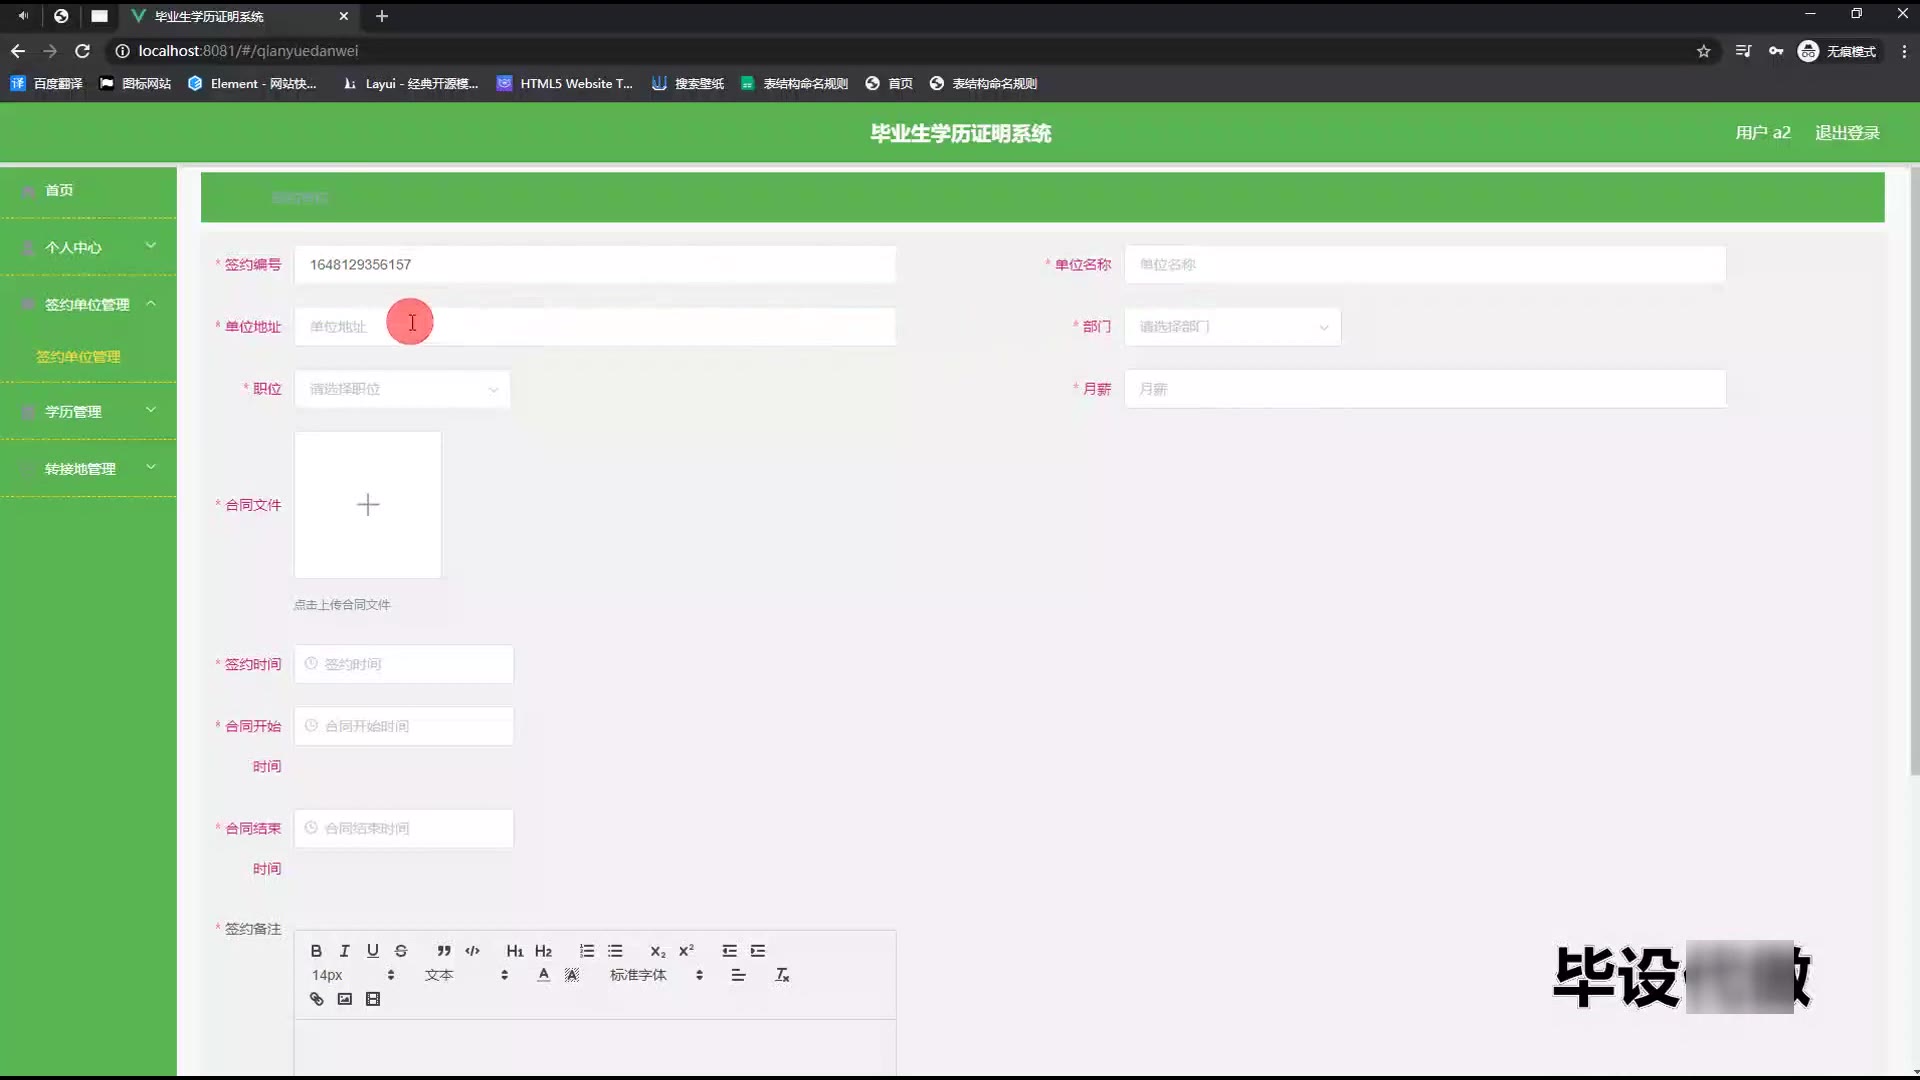Viewport: 1920px width, 1080px height.
Task: Open the text color picker
Action: pos(543,975)
